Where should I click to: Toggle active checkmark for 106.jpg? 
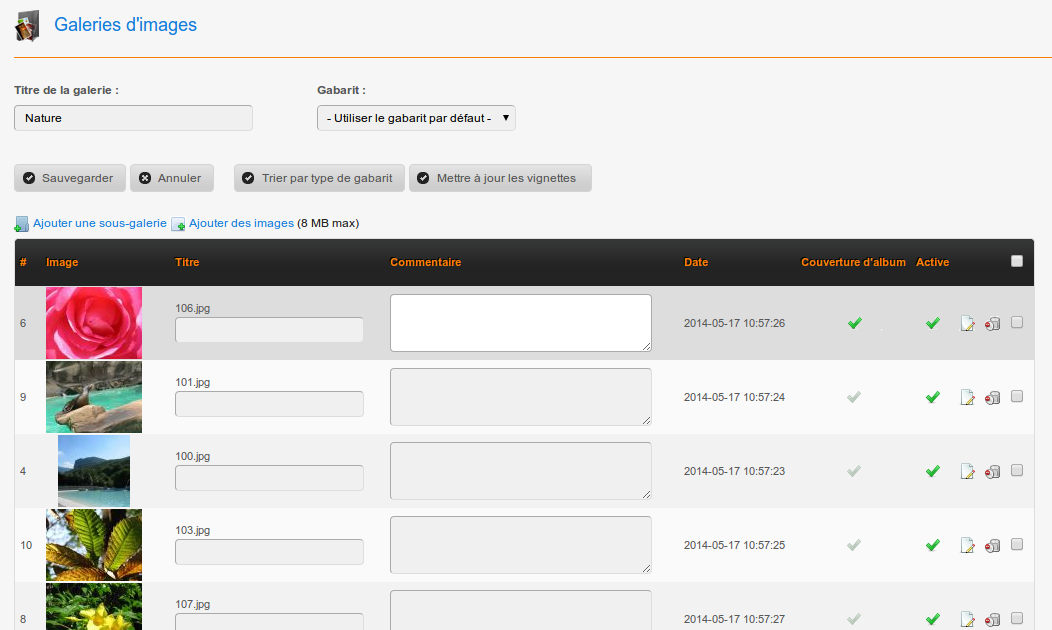pyautogui.click(x=932, y=323)
